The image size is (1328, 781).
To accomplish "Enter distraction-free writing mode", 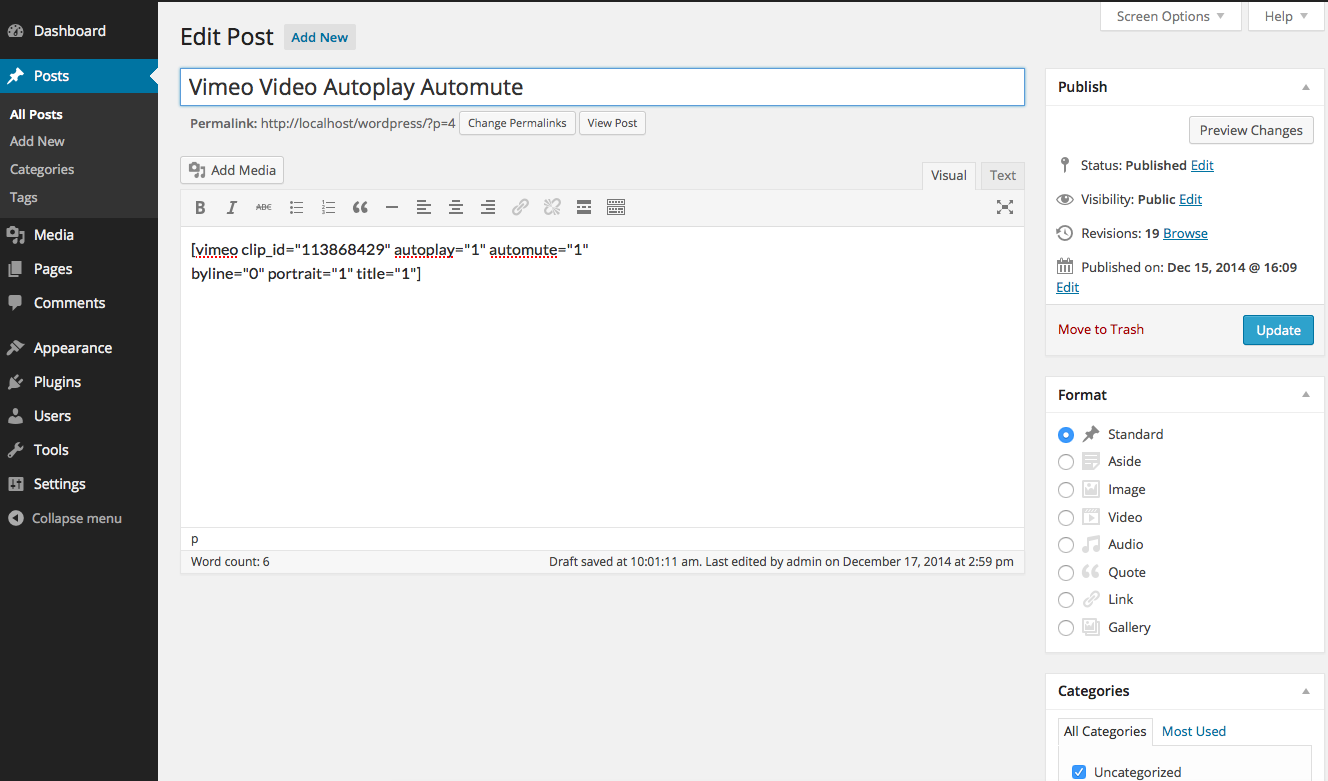I will click(x=1005, y=207).
